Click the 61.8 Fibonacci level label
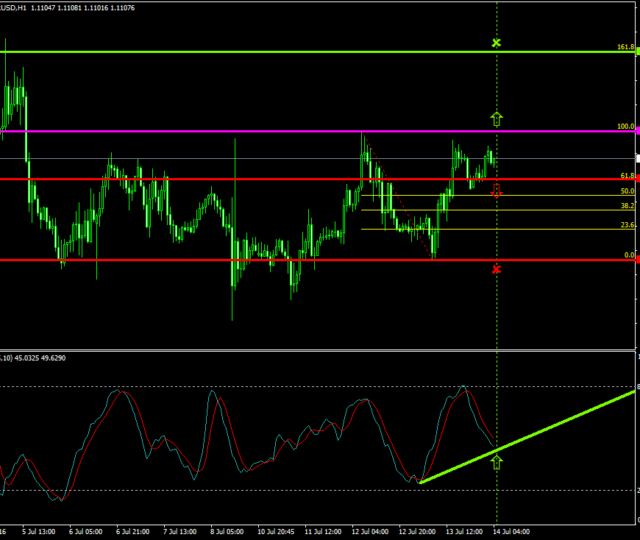The image size is (640, 540). pos(627,175)
